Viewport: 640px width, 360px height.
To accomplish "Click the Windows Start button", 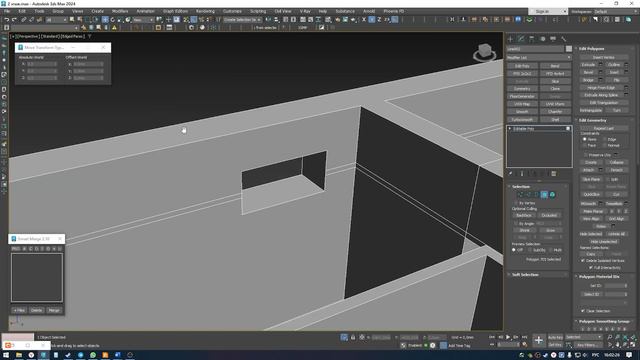I will [6, 355].
